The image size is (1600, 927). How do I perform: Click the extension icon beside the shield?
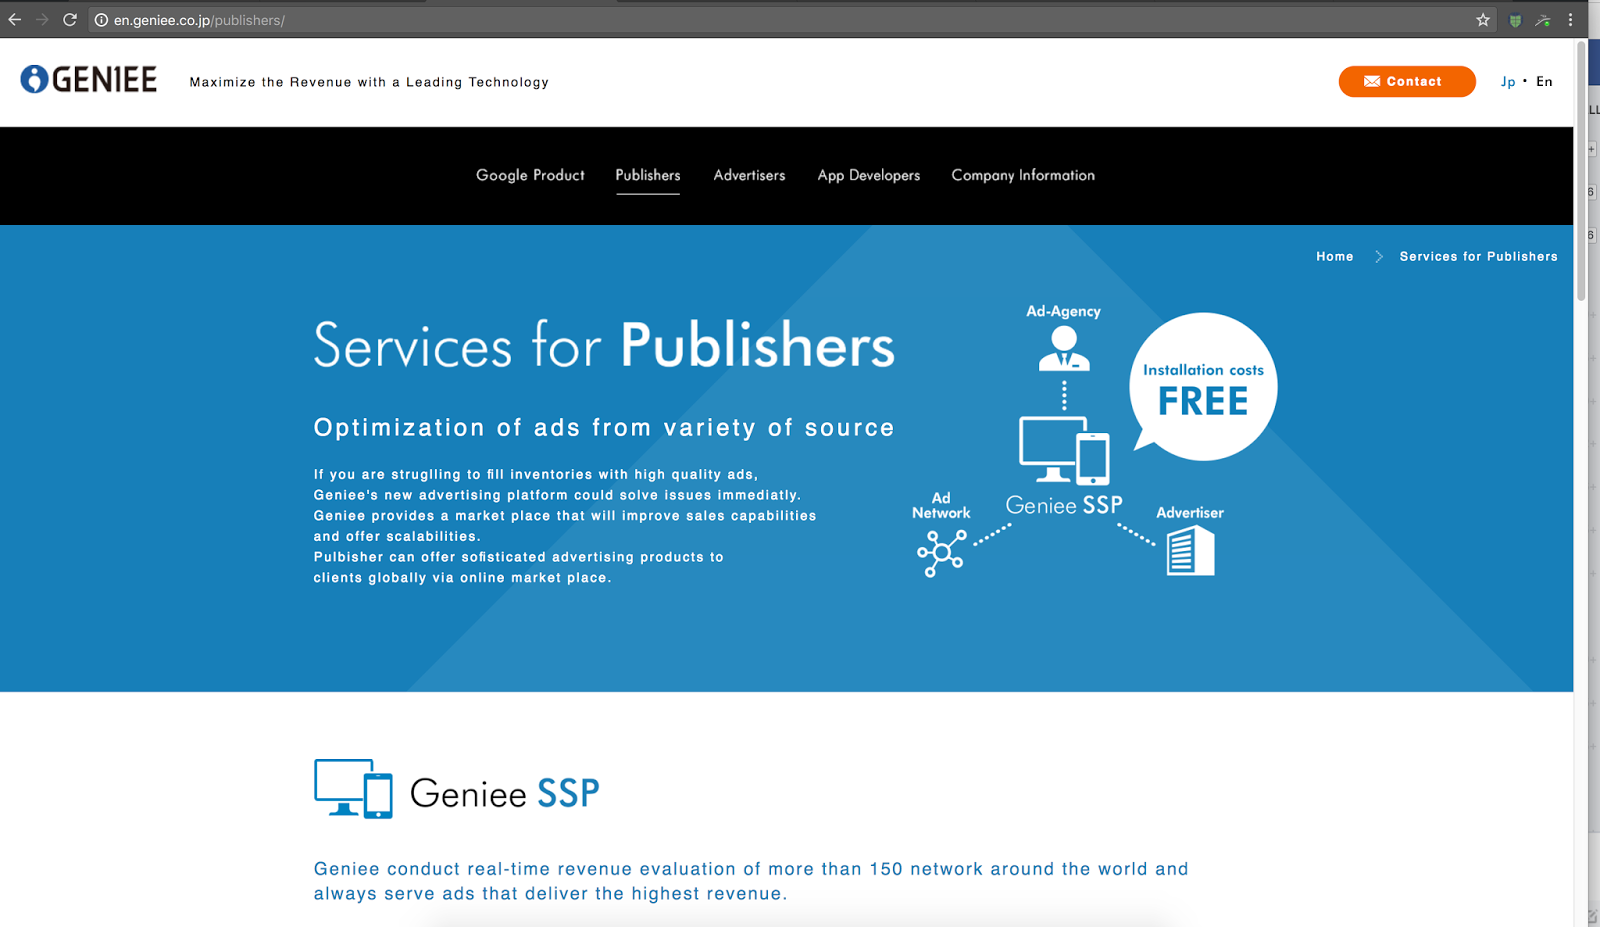tap(1543, 20)
